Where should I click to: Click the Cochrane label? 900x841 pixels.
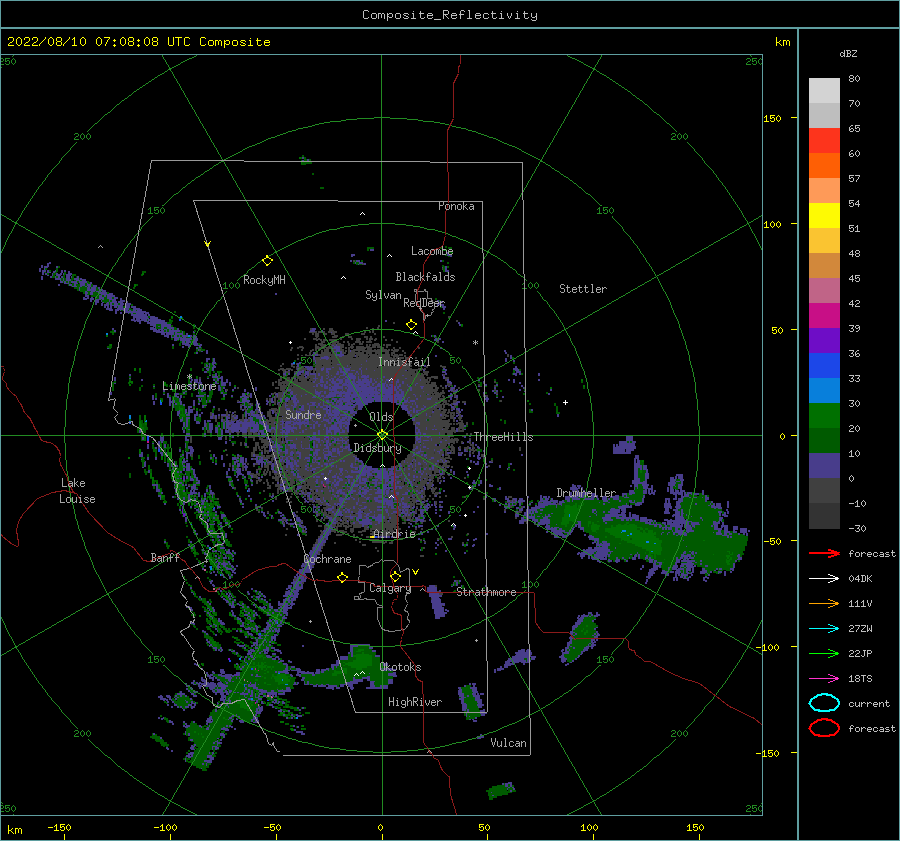(327, 559)
